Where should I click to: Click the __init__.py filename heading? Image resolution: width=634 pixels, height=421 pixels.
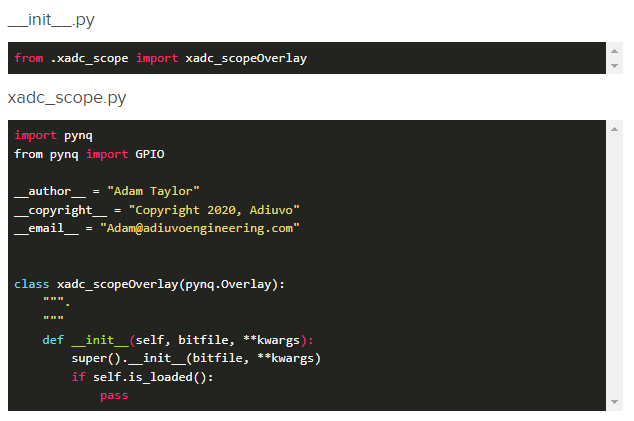(x=51, y=20)
